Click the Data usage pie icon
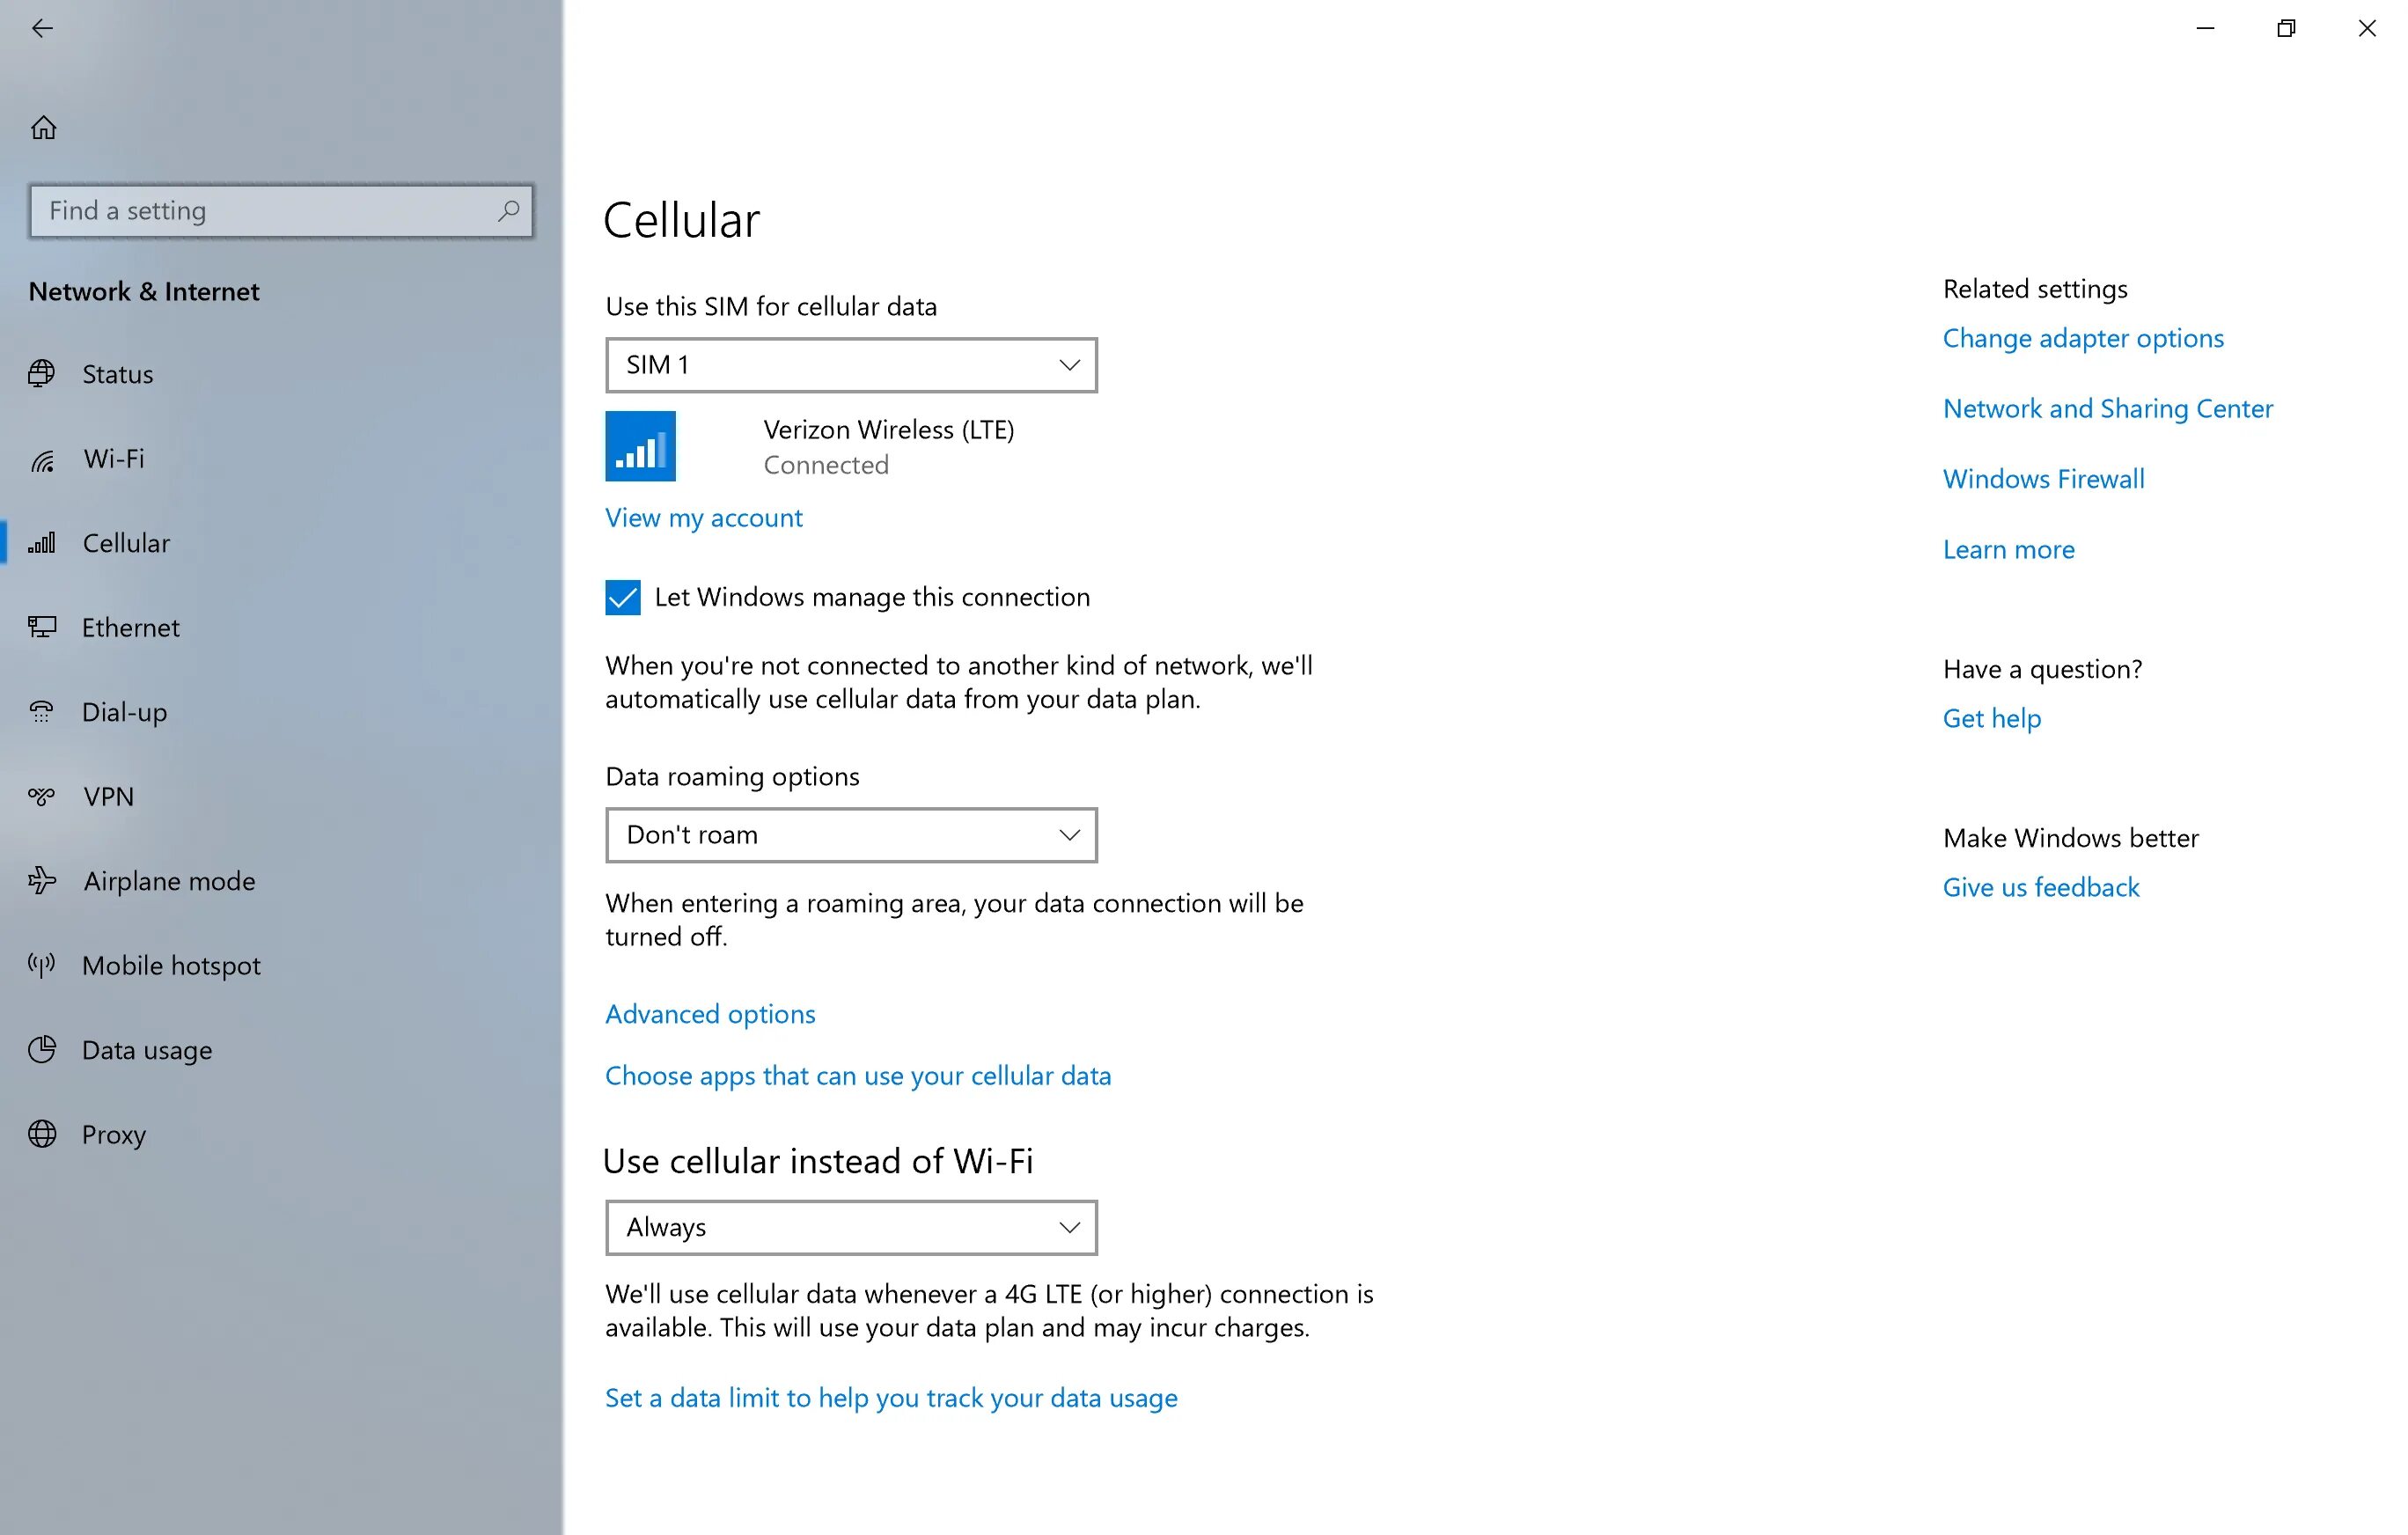The width and height of the screenshot is (2408, 1535). (x=42, y=1049)
